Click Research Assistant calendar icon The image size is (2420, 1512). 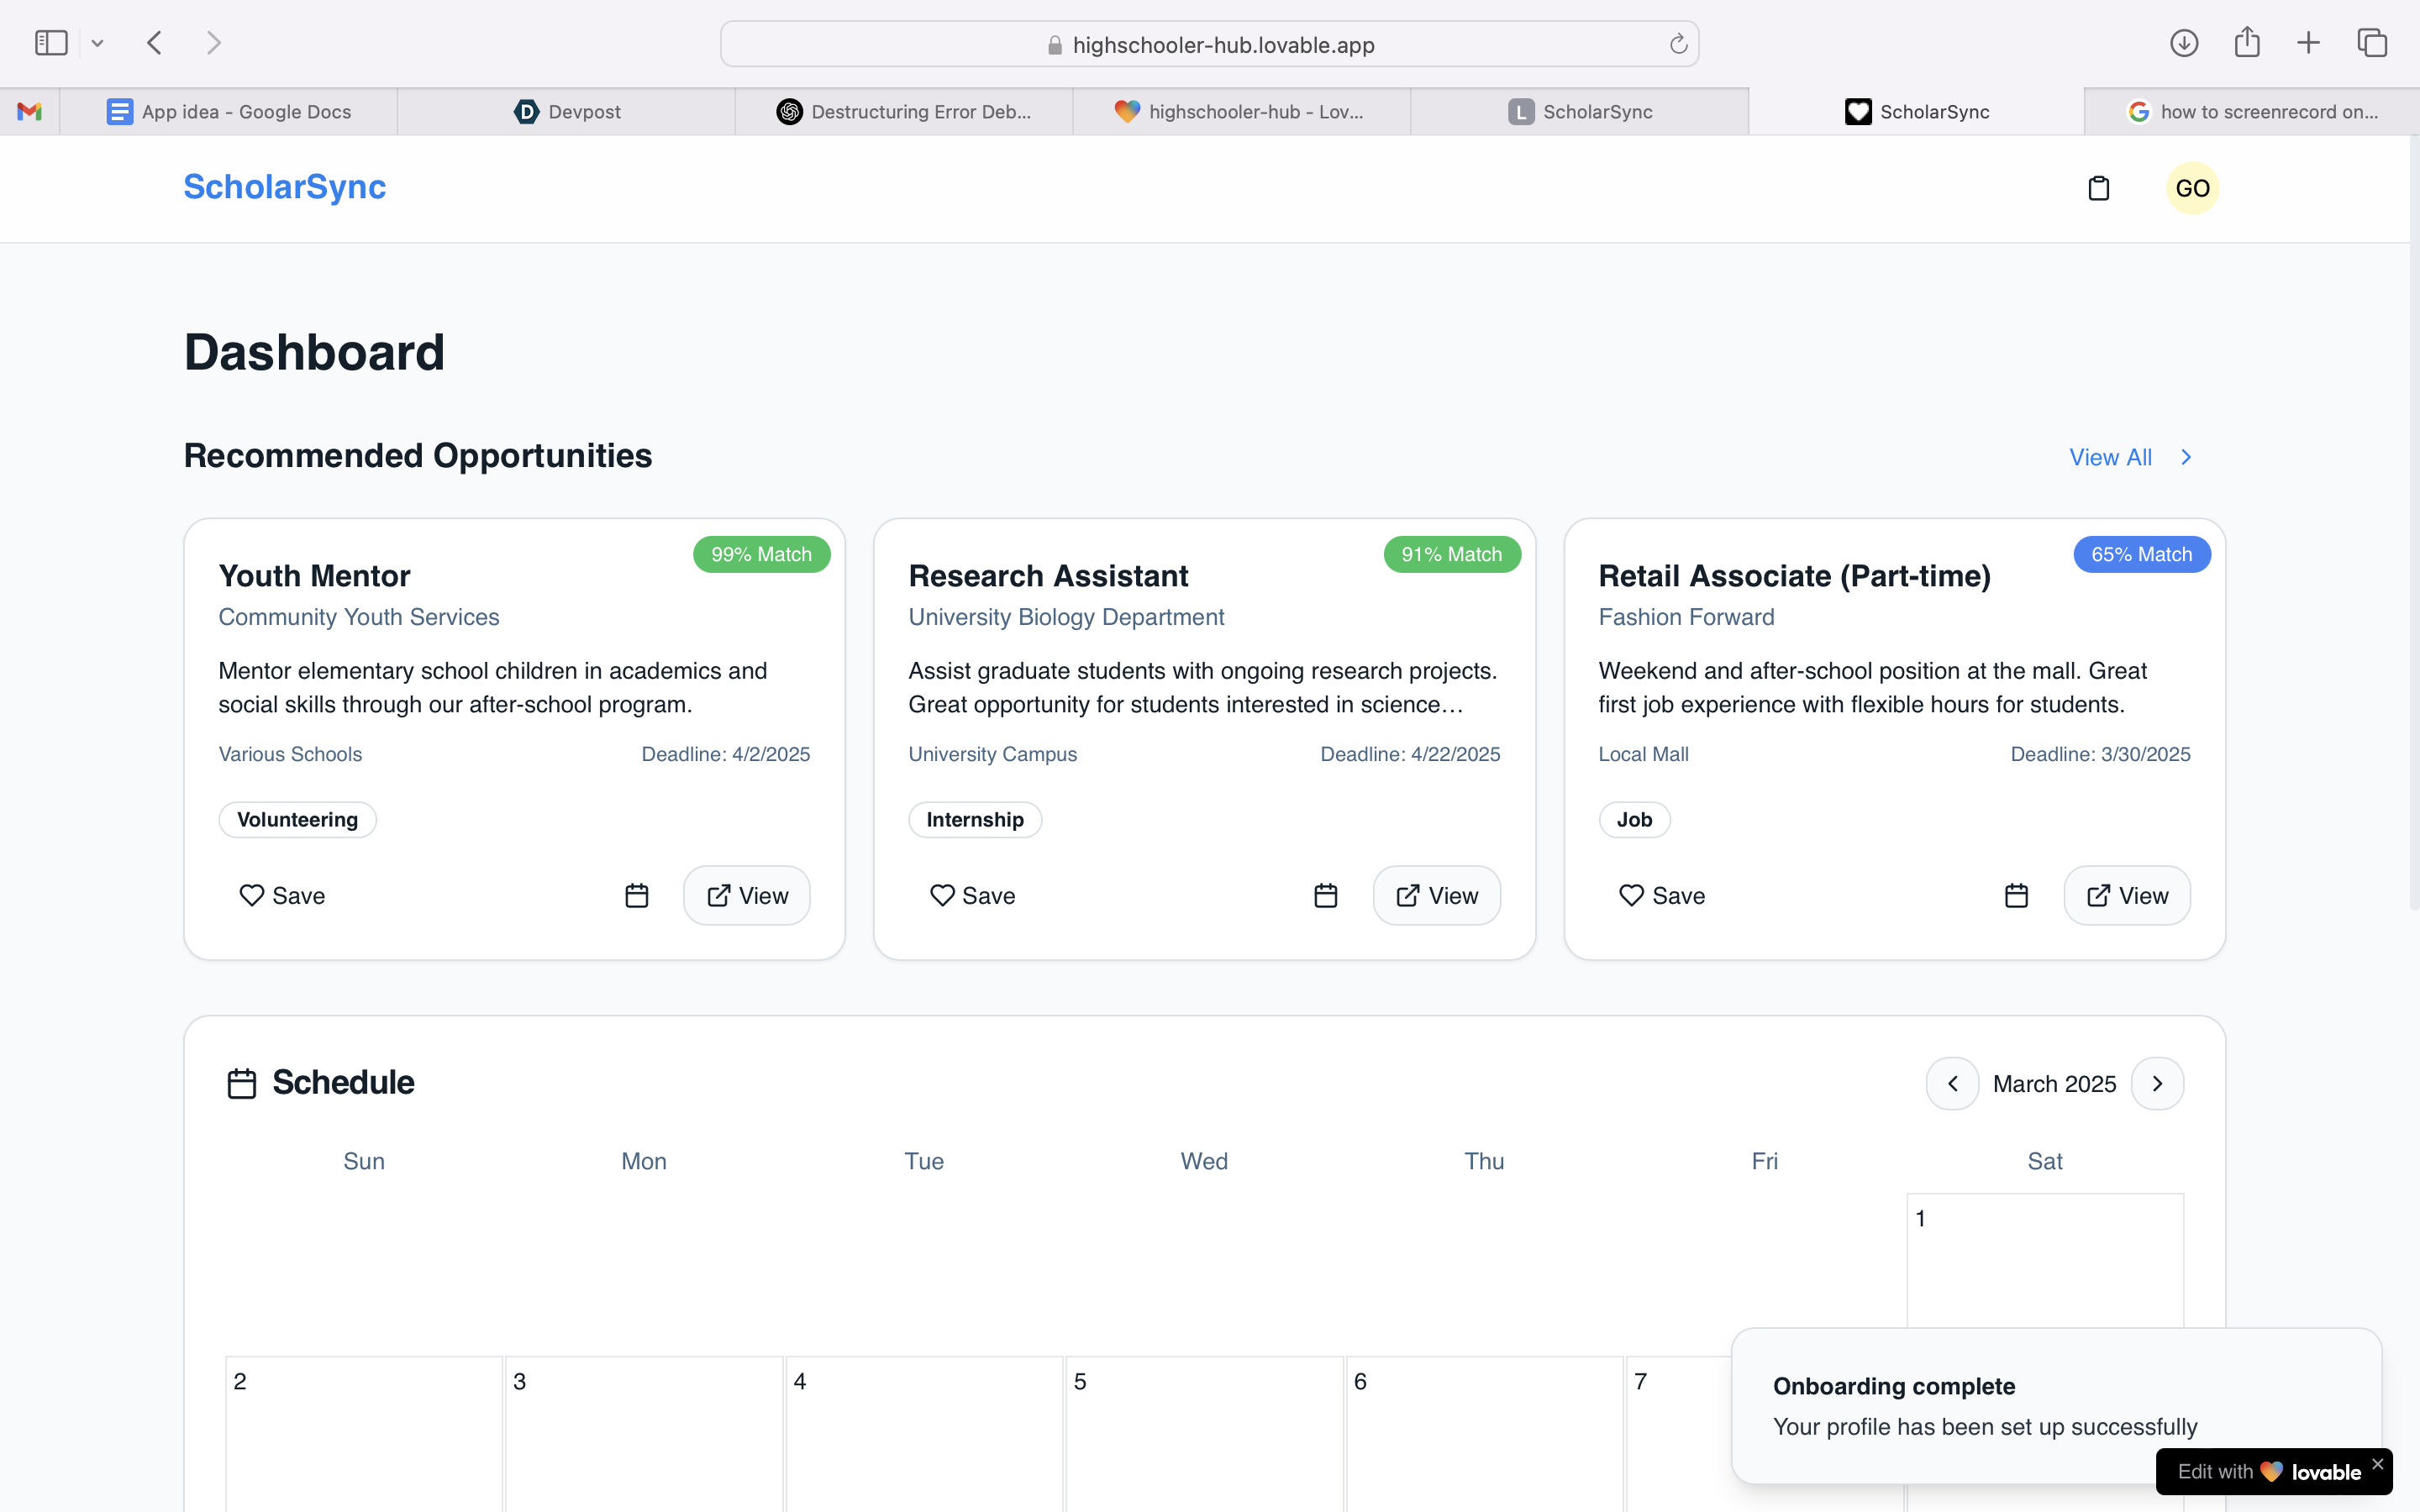(1325, 895)
